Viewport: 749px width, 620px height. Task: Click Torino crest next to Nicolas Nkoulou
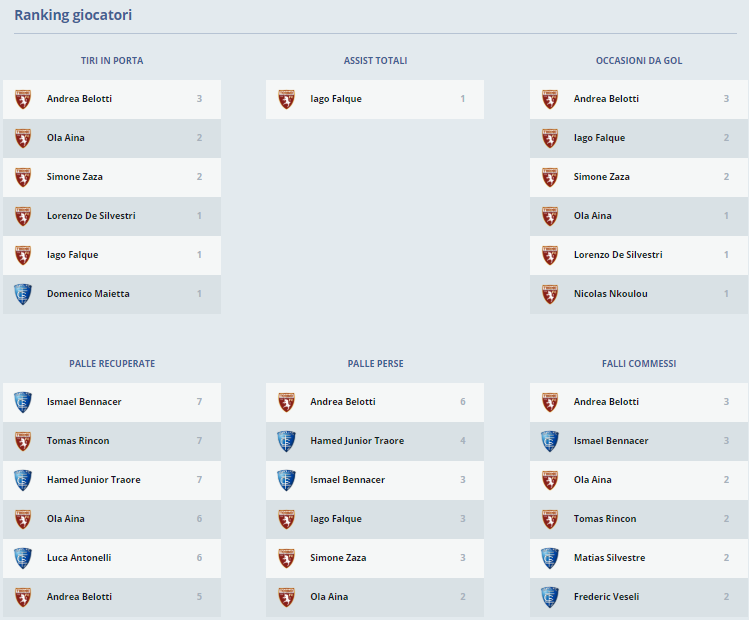click(x=550, y=294)
